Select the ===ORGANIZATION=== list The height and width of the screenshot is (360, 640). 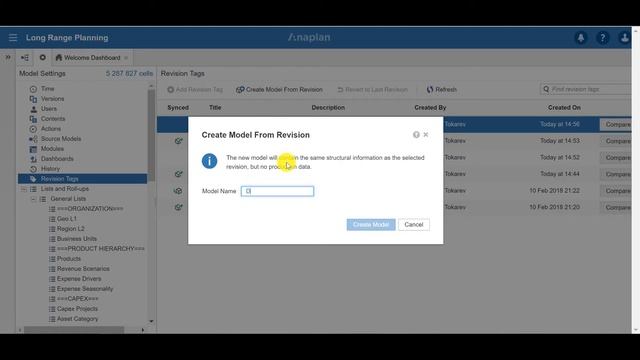click(90, 209)
